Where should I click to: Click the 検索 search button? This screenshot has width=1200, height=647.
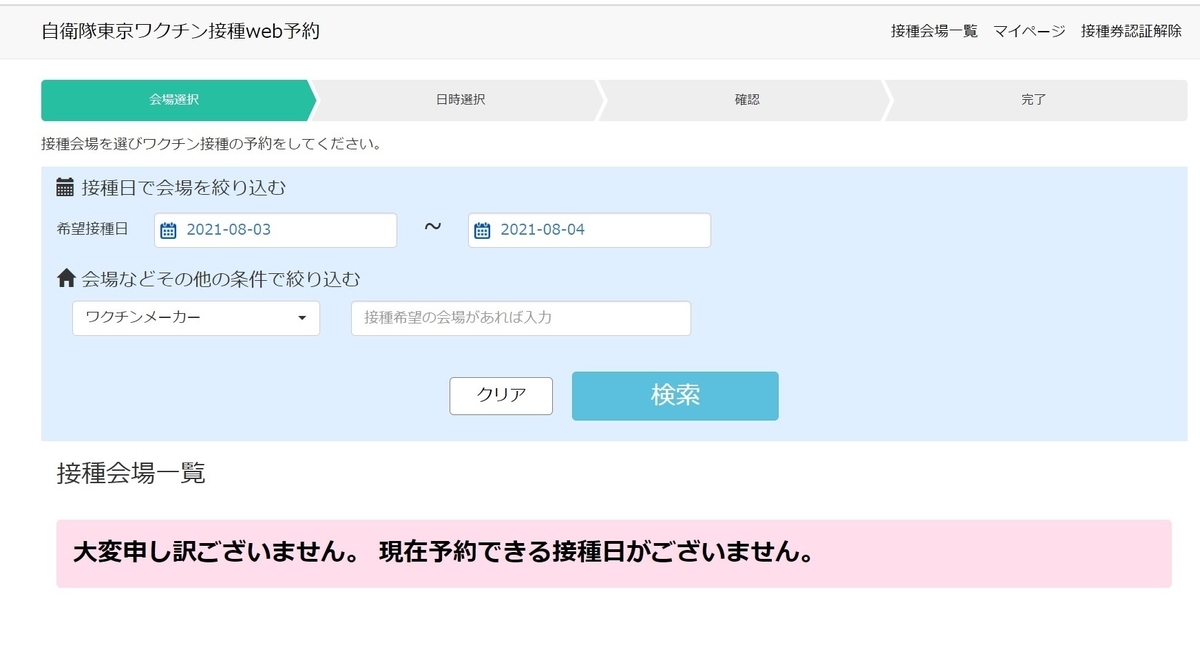[x=674, y=396]
